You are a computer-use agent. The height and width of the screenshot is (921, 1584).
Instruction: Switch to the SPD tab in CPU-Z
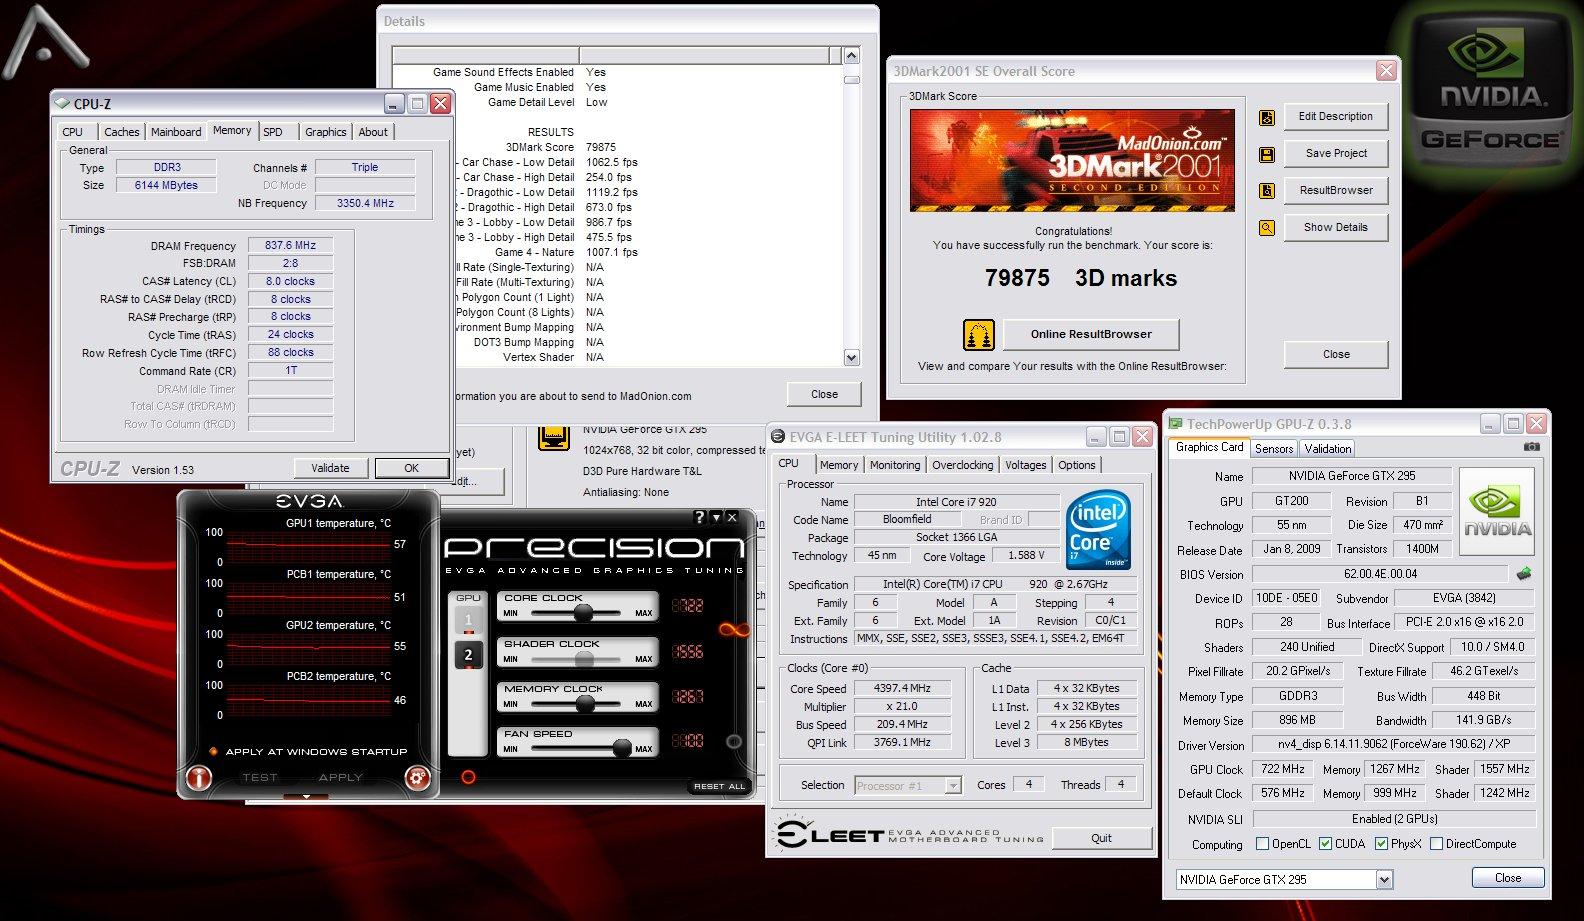coord(273,132)
